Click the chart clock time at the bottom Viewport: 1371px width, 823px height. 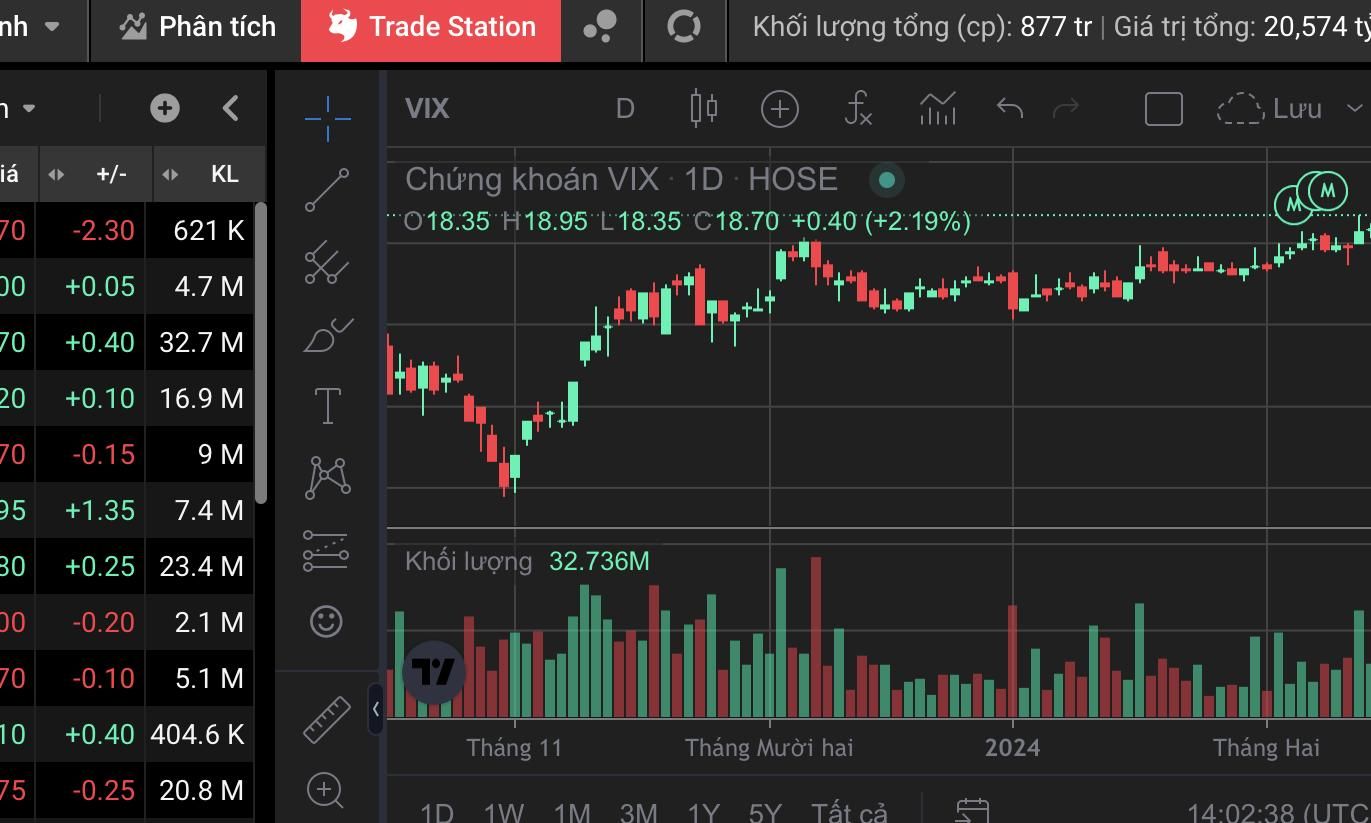point(1278,812)
